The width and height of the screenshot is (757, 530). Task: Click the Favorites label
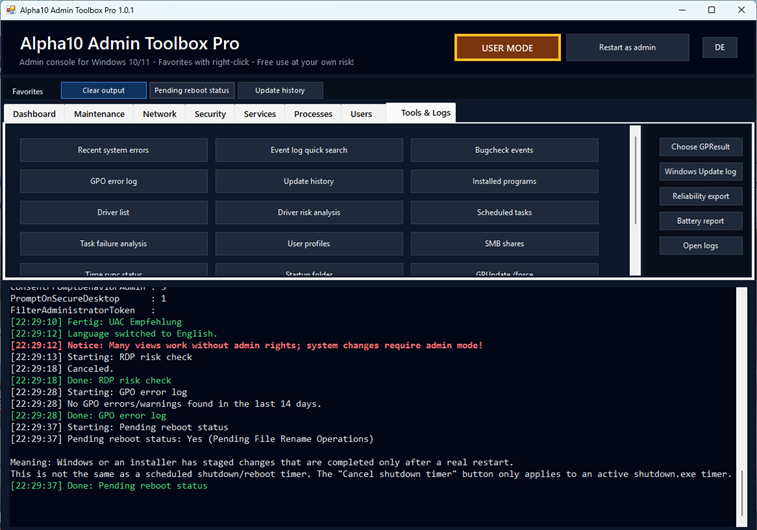pos(28,91)
